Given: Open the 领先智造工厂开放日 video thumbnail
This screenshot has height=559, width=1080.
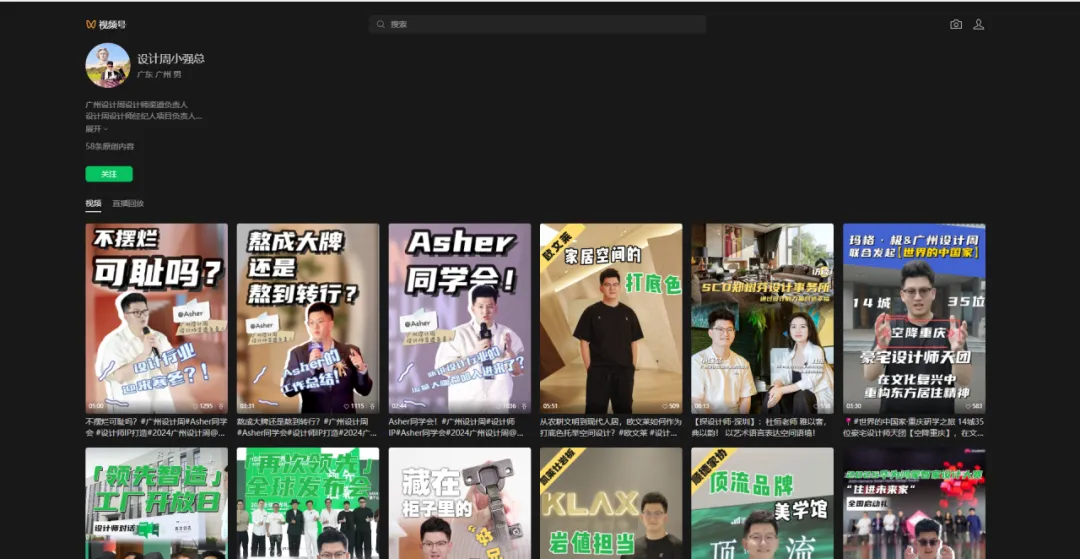Looking at the screenshot, I should [156, 503].
